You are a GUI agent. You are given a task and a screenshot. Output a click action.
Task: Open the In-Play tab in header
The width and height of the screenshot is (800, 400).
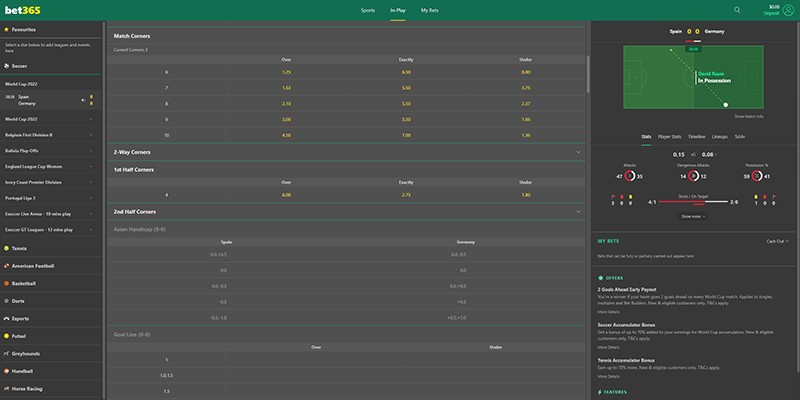(397, 10)
